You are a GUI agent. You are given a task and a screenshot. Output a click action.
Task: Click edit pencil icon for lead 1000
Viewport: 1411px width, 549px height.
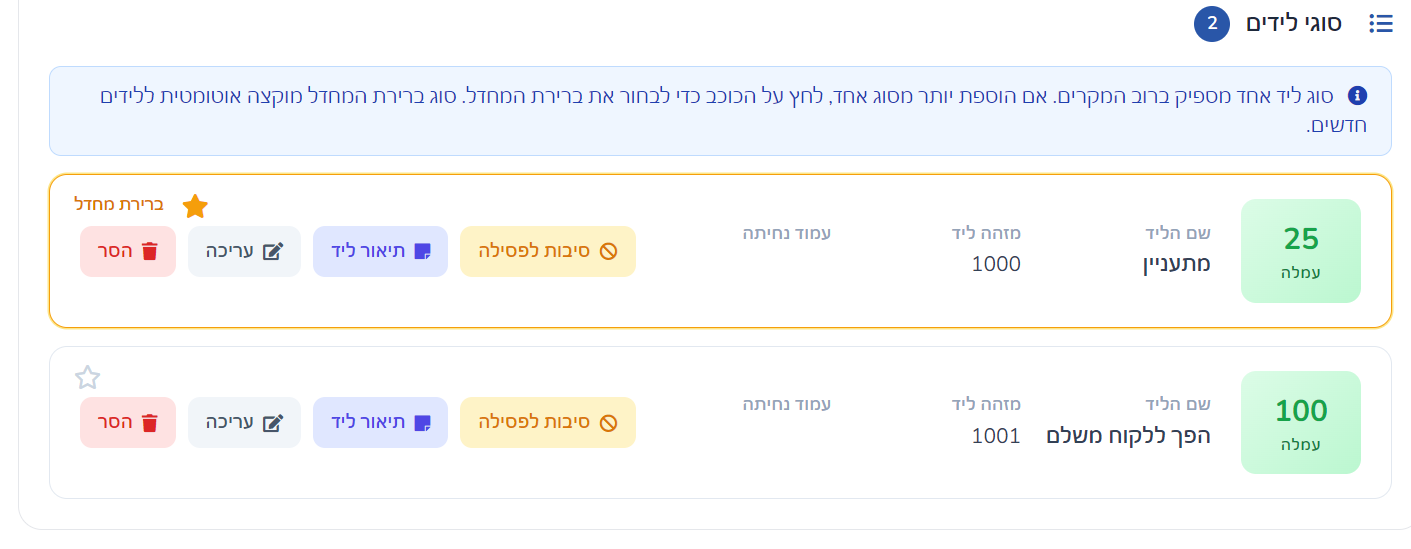coord(272,251)
